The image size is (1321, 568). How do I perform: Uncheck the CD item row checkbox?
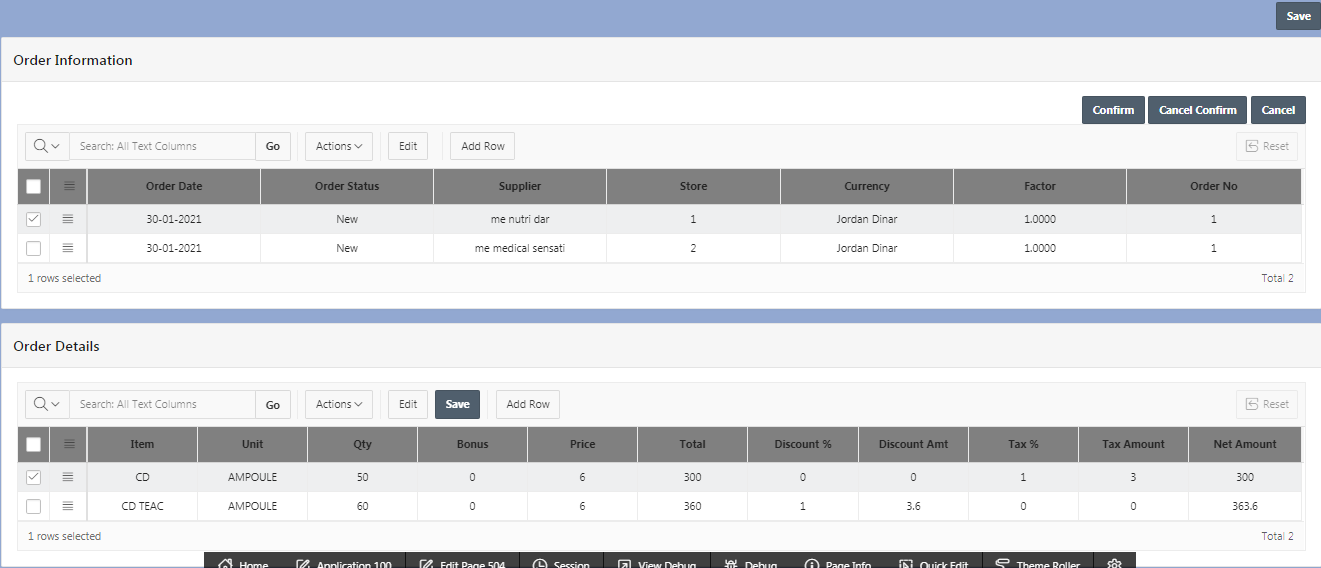pyautogui.click(x=34, y=477)
